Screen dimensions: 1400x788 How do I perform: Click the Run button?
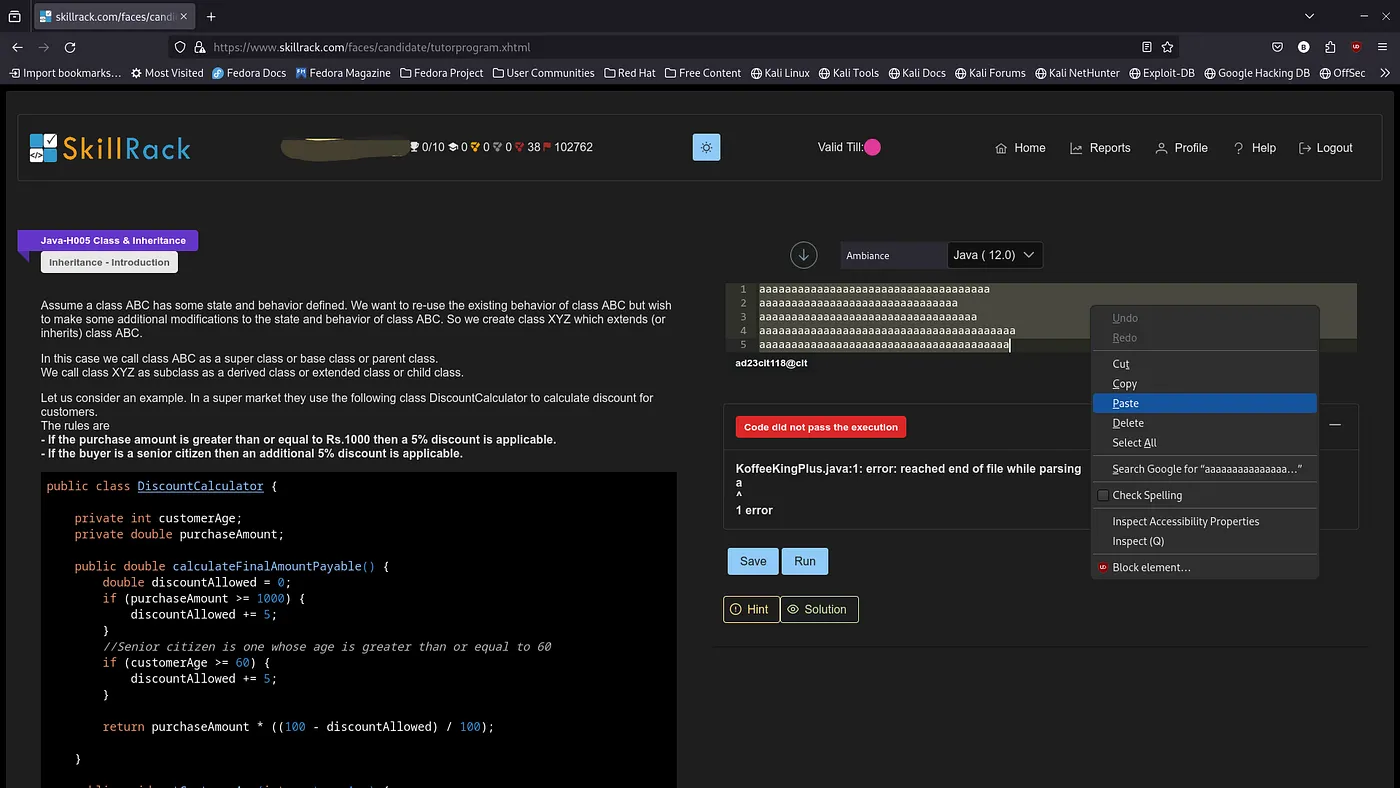(x=805, y=561)
